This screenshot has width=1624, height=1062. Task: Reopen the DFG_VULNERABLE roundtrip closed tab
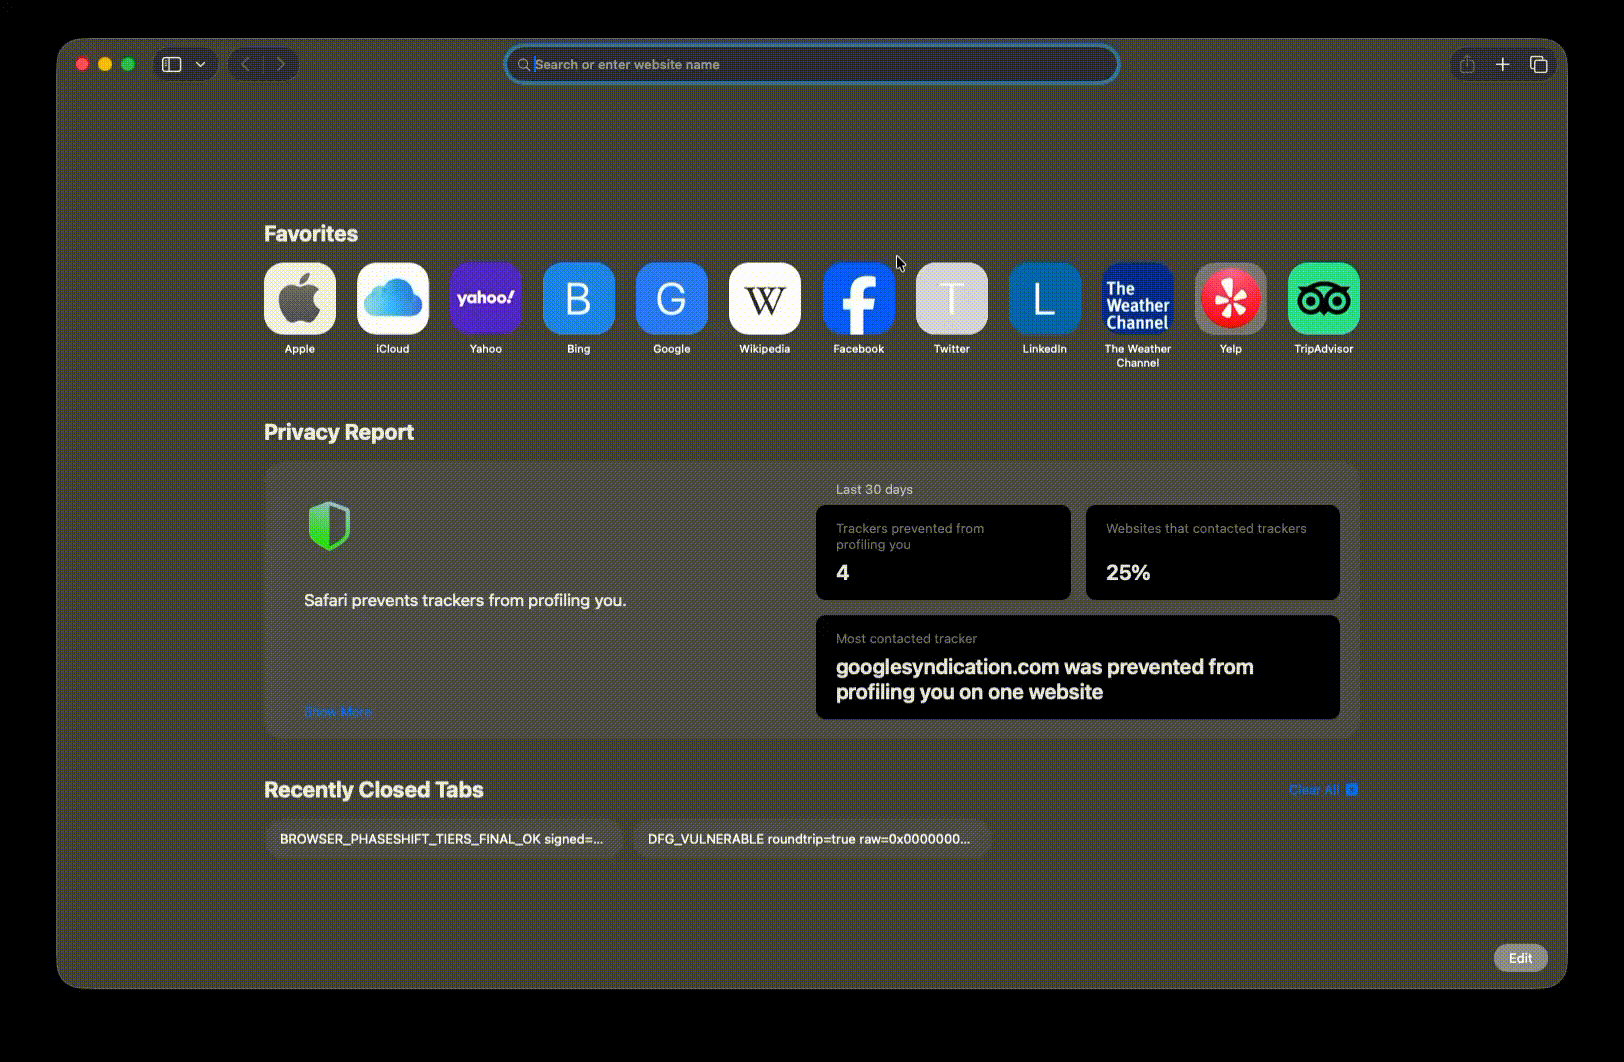(x=811, y=839)
